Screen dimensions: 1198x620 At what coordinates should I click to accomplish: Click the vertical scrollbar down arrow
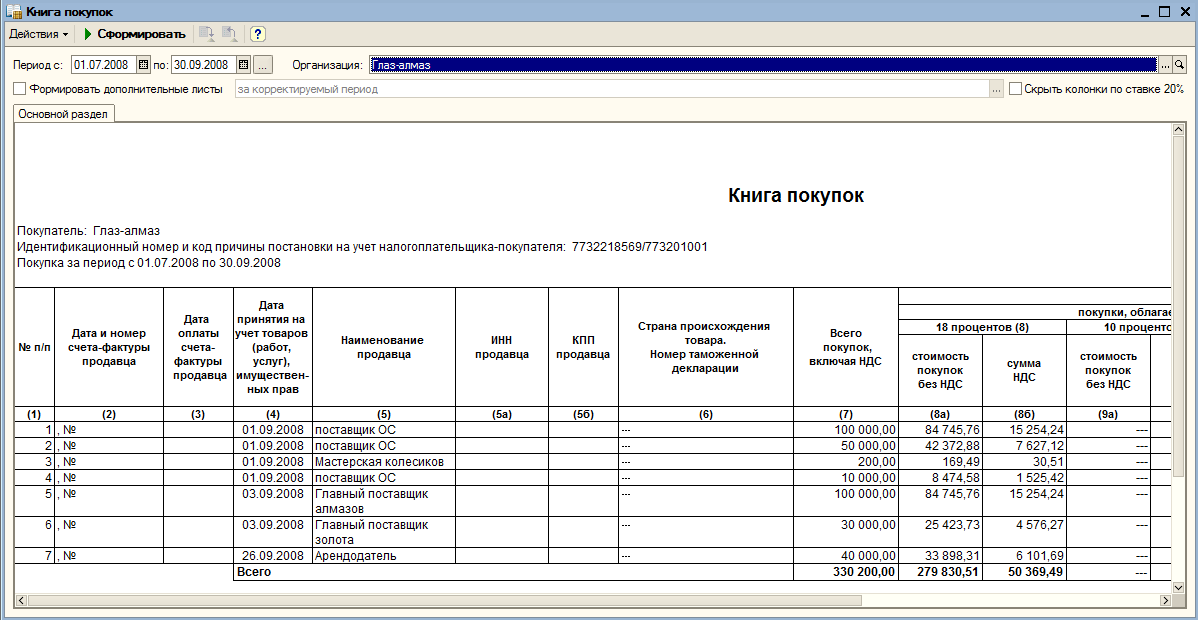tap(1177, 587)
